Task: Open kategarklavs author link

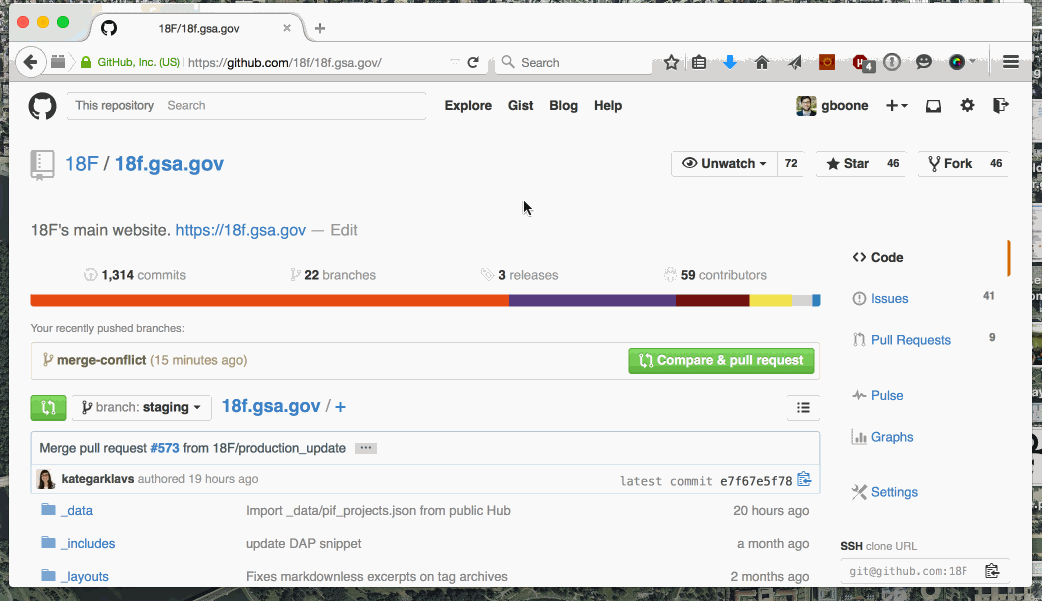Action: 98,479
